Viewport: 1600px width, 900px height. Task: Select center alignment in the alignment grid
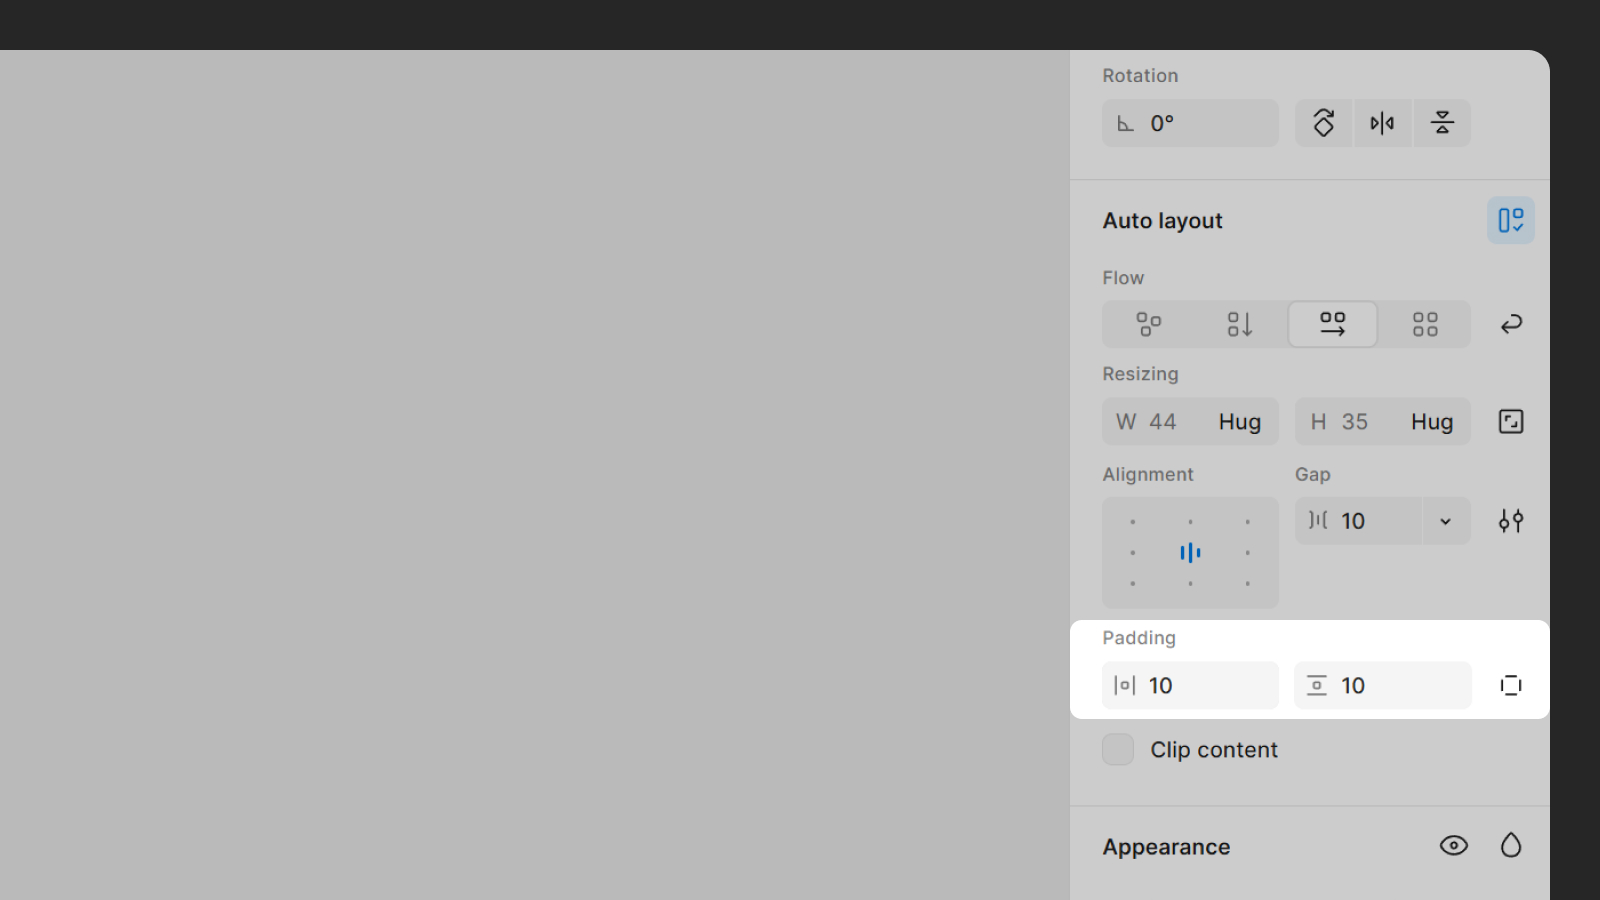[1189, 552]
